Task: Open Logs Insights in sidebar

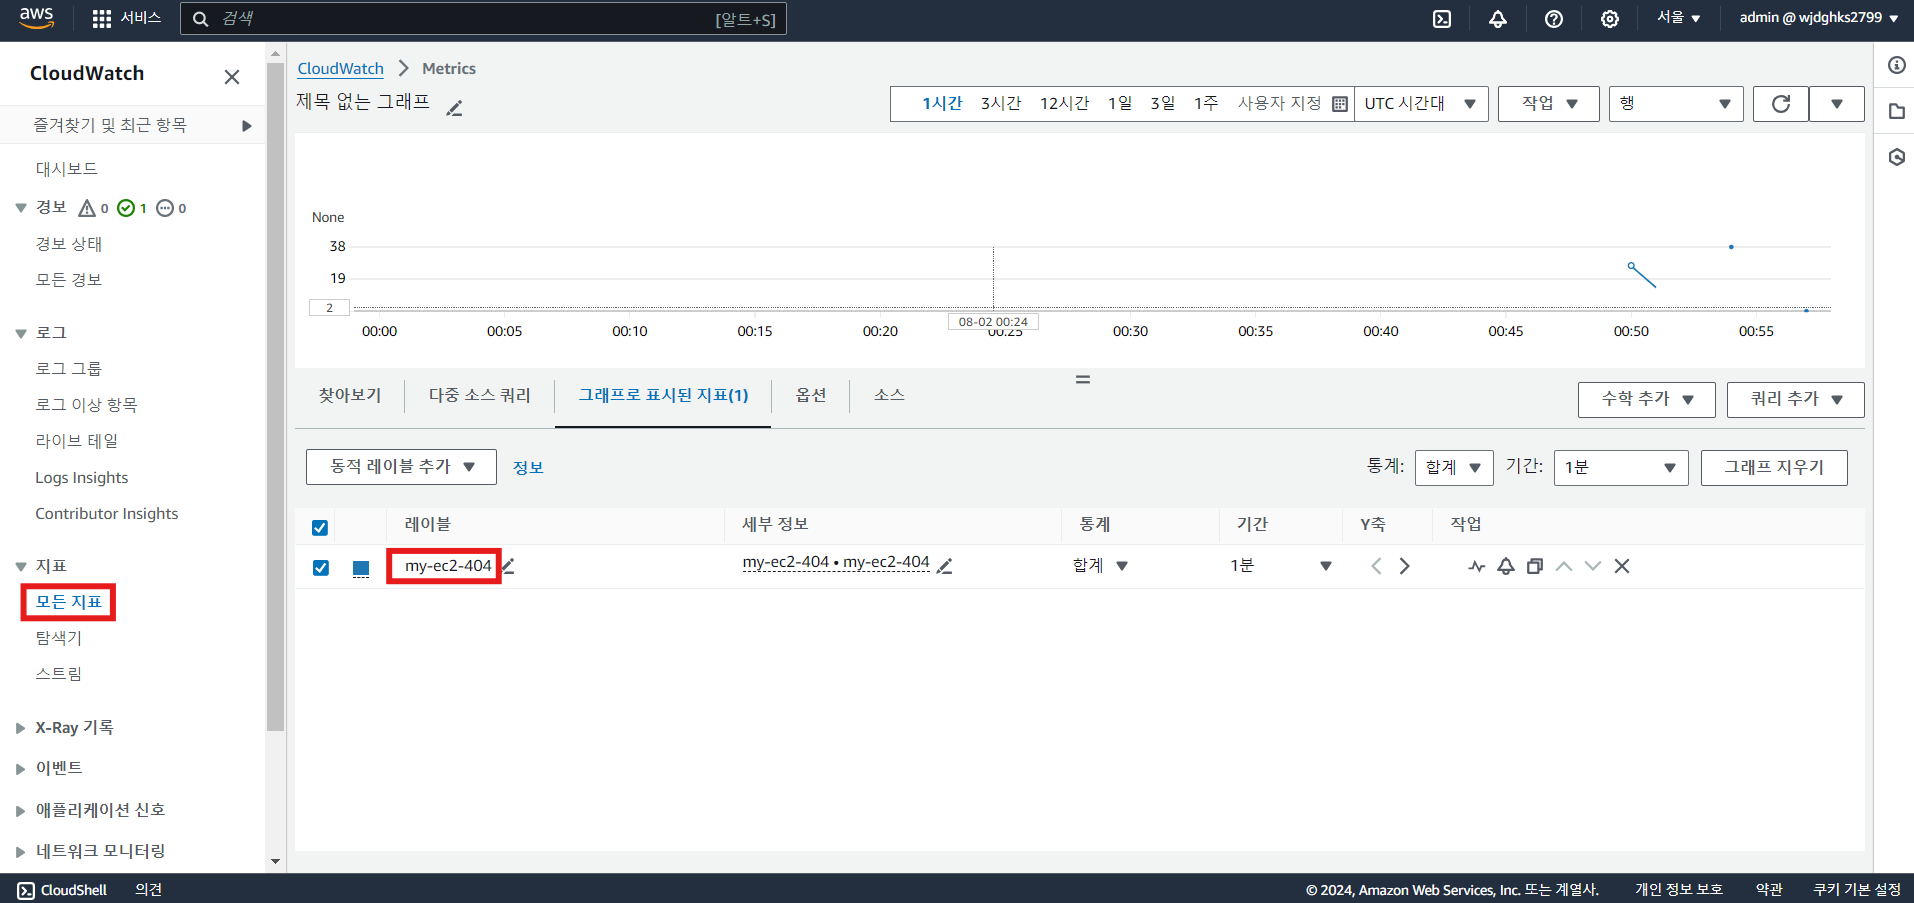Action: coord(82,478)
